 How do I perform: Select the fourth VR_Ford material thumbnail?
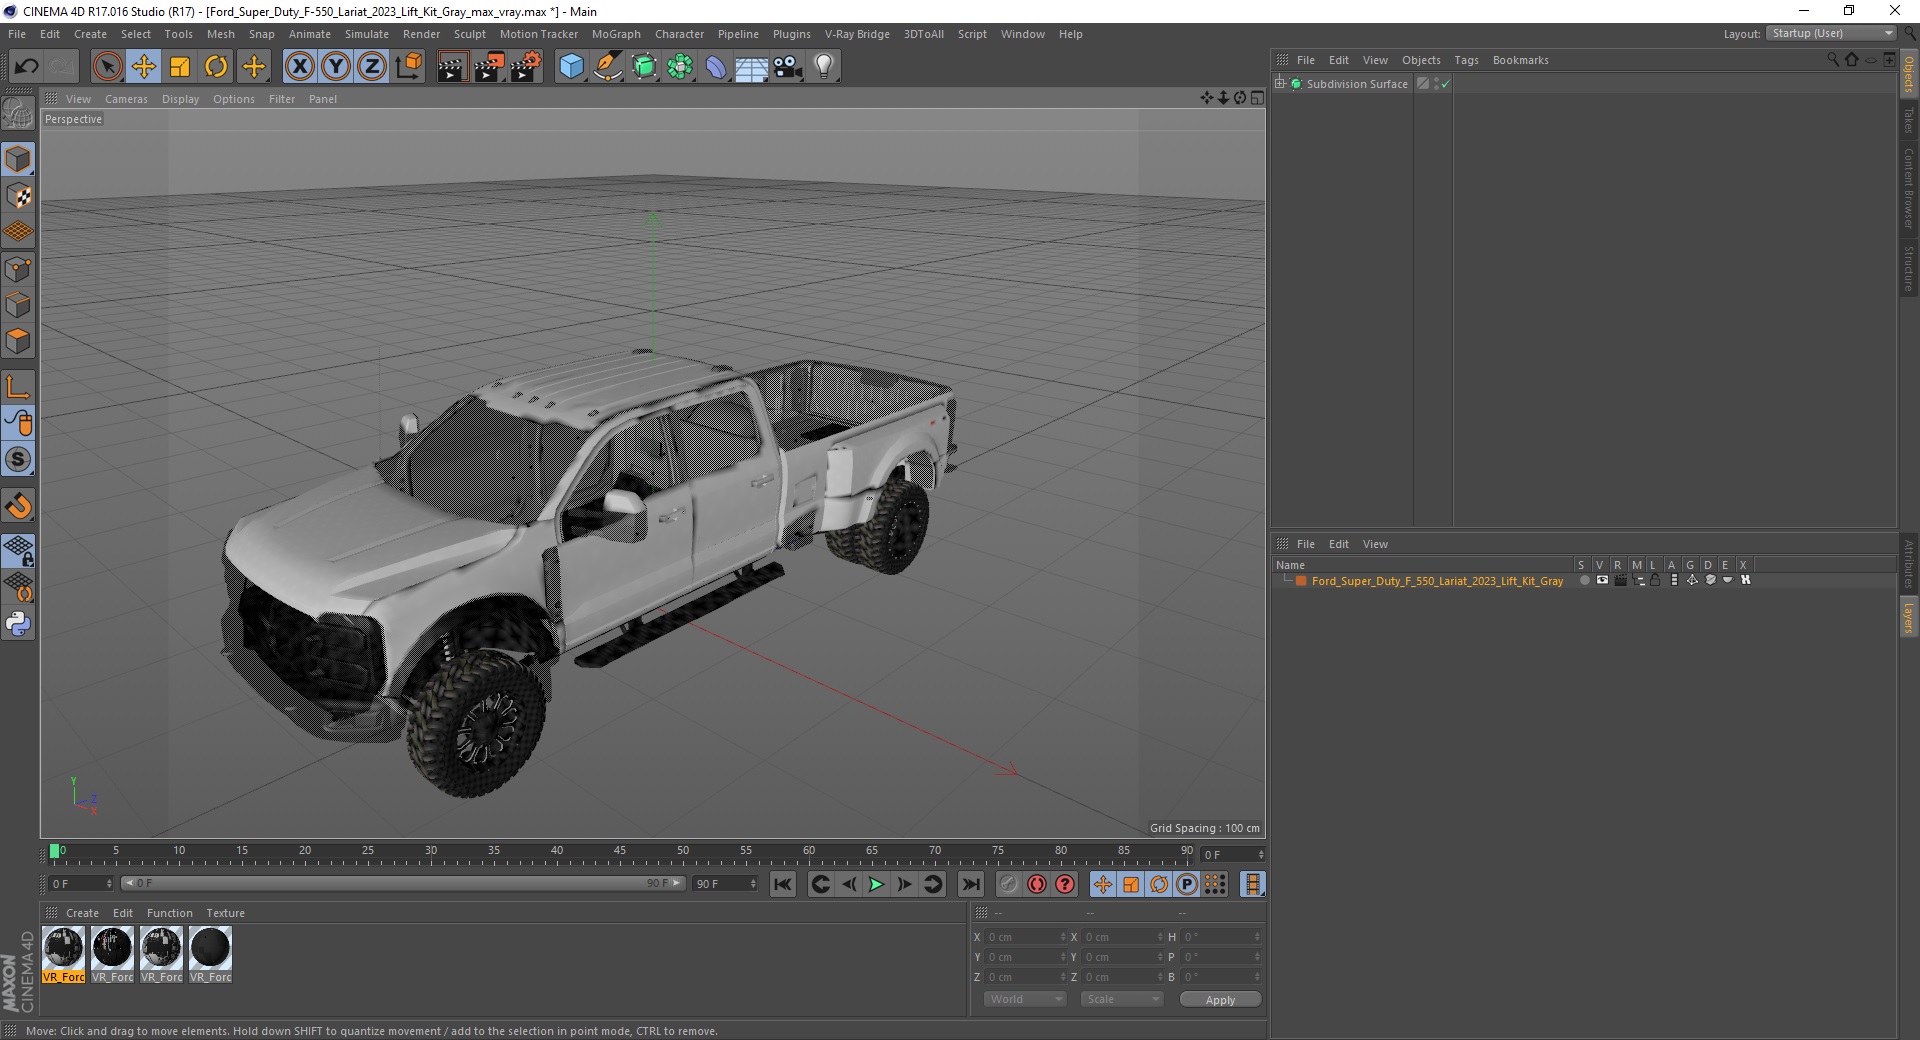[210, 954]
